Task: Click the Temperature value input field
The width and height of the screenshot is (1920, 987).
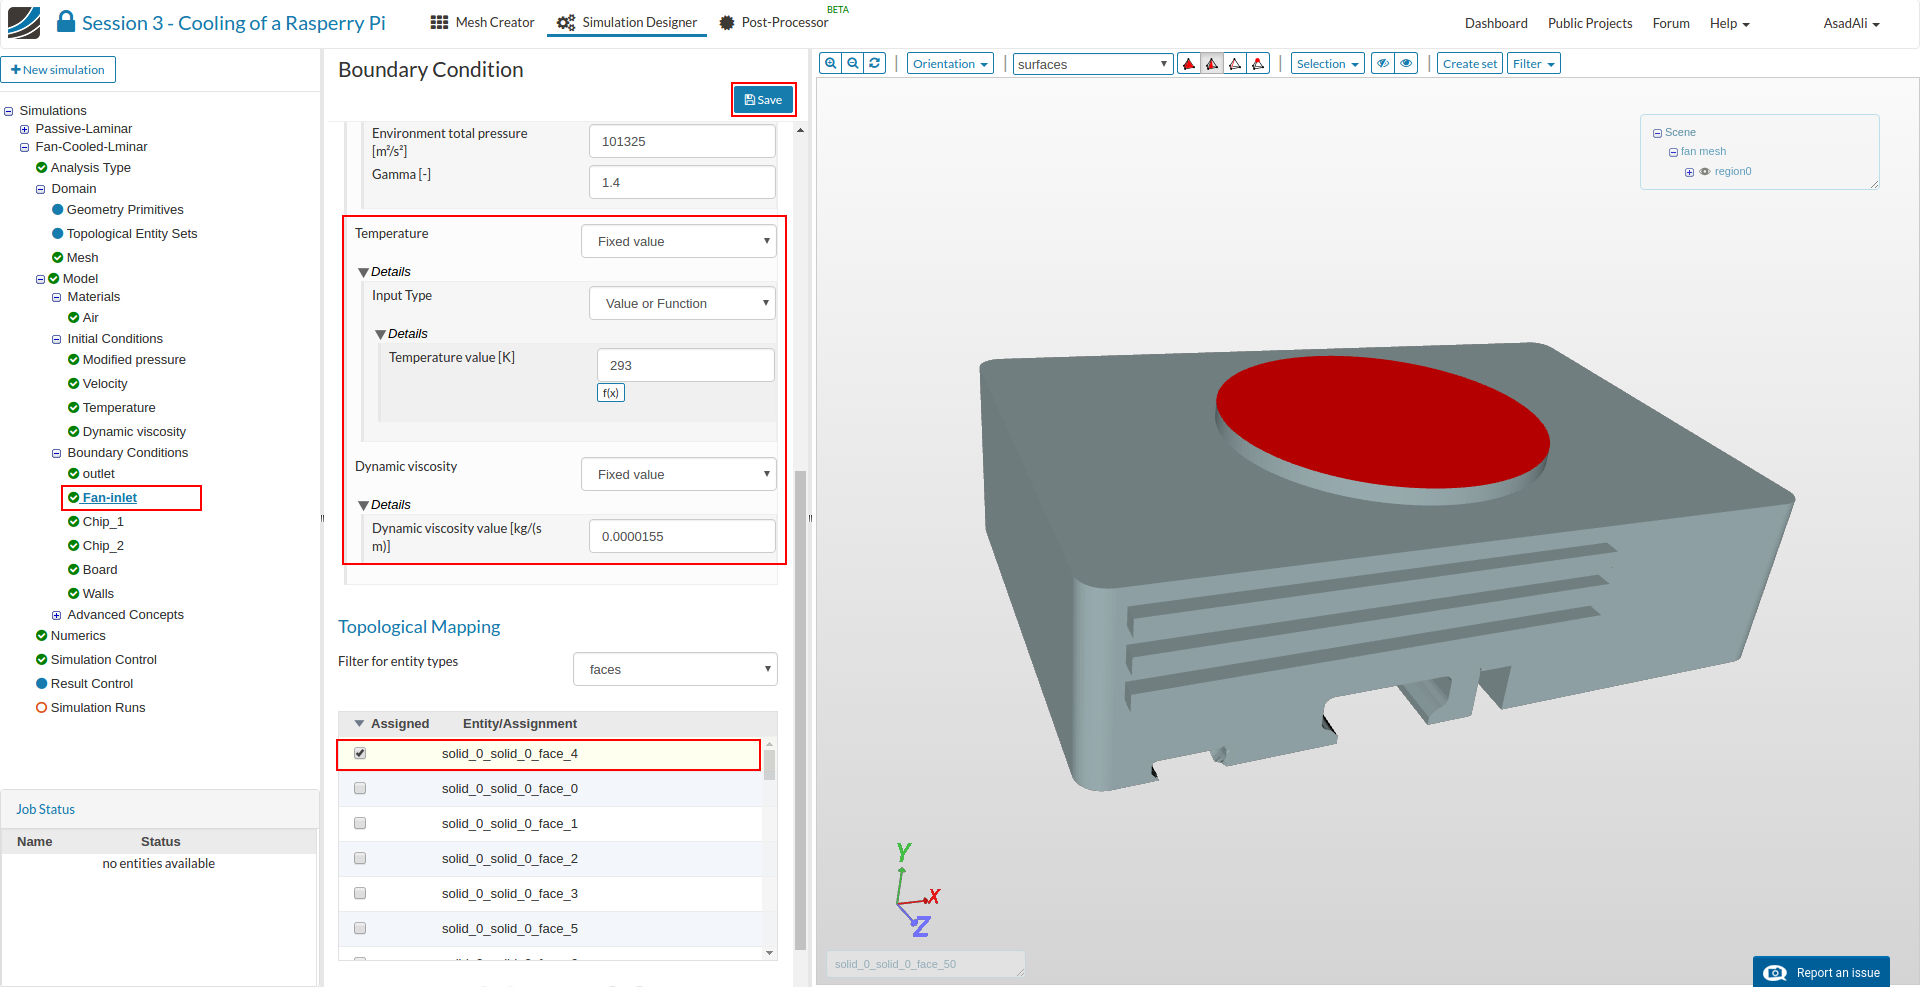Action: tap(685, 365)
